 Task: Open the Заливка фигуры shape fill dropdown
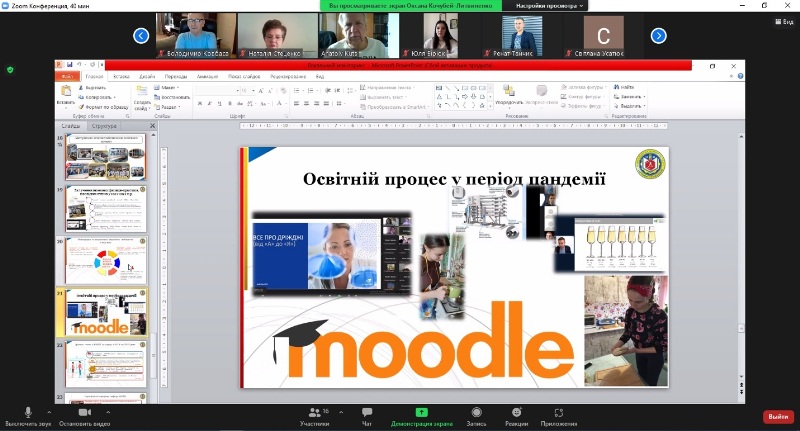point(583,88)
